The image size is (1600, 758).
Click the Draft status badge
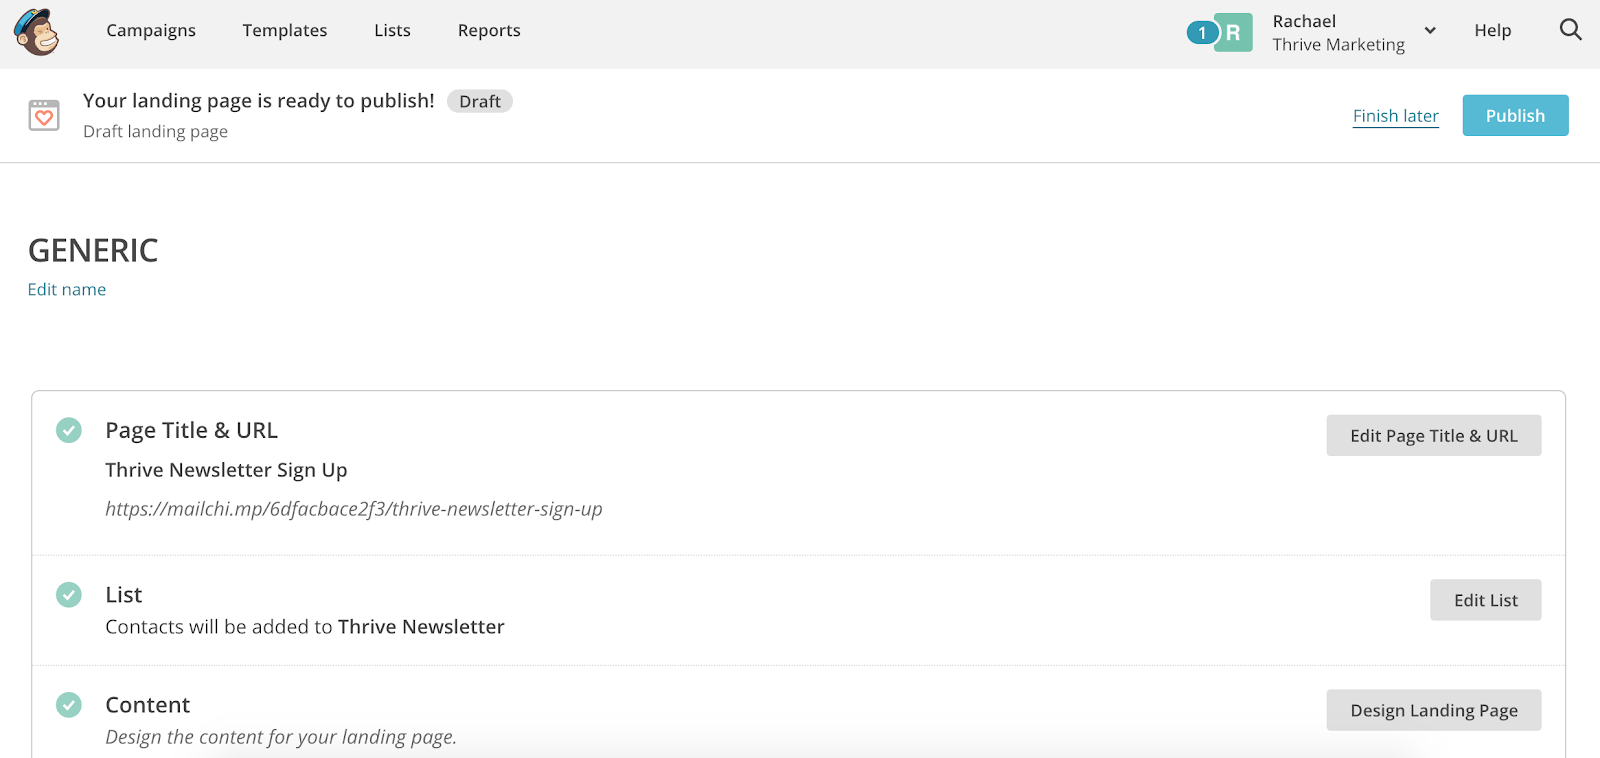(480, 101)
